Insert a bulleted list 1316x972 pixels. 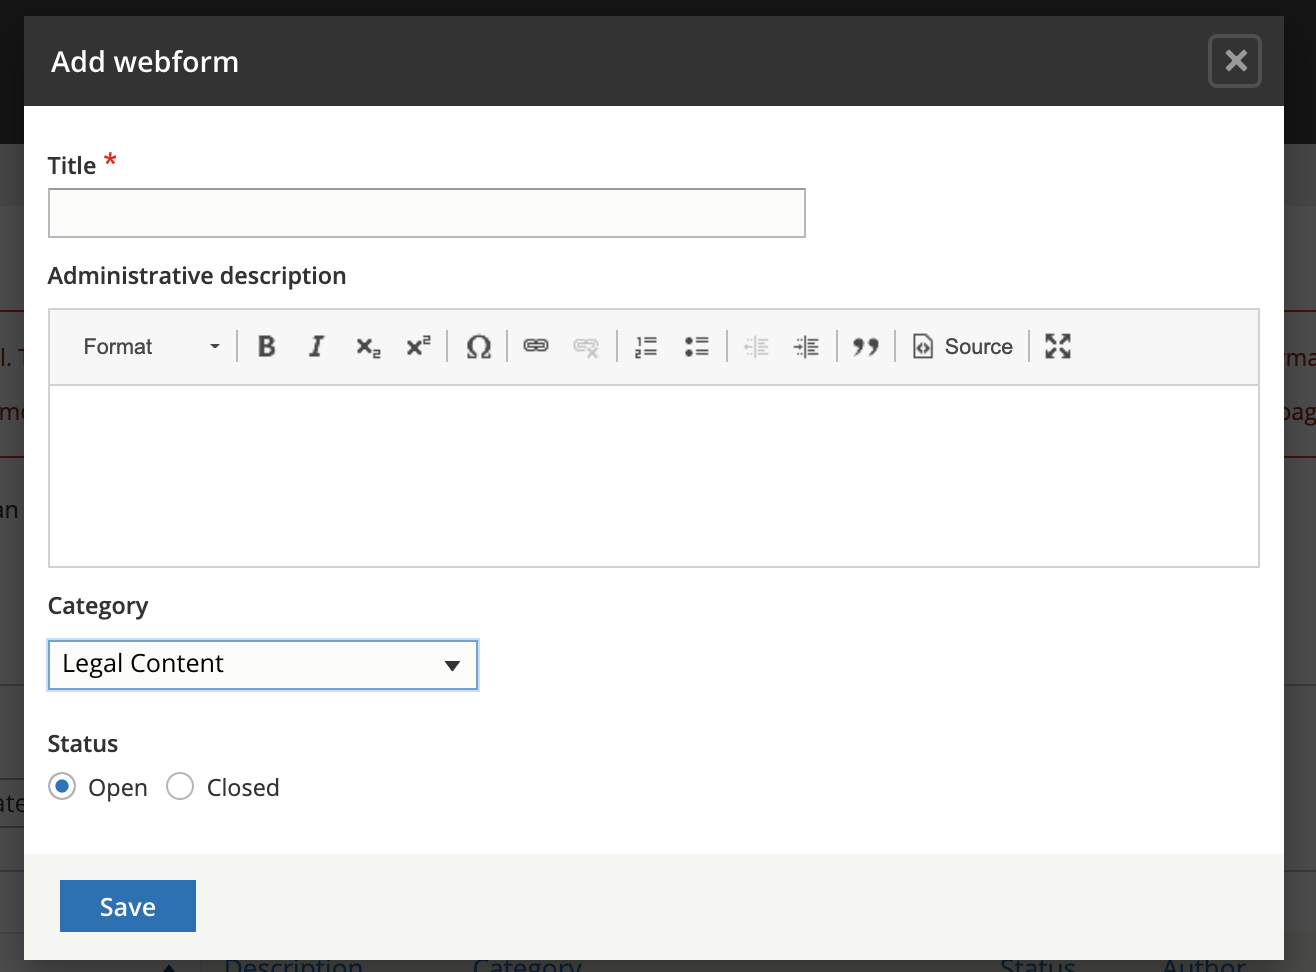(x=696, y=346)
